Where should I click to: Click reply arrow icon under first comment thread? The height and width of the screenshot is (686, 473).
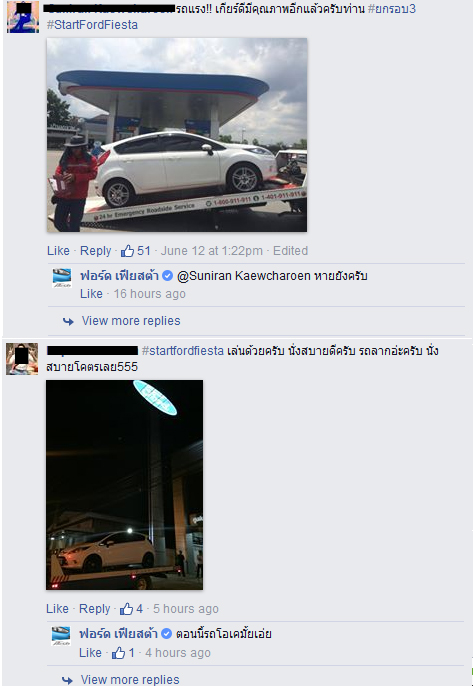(x=68, y=322)
